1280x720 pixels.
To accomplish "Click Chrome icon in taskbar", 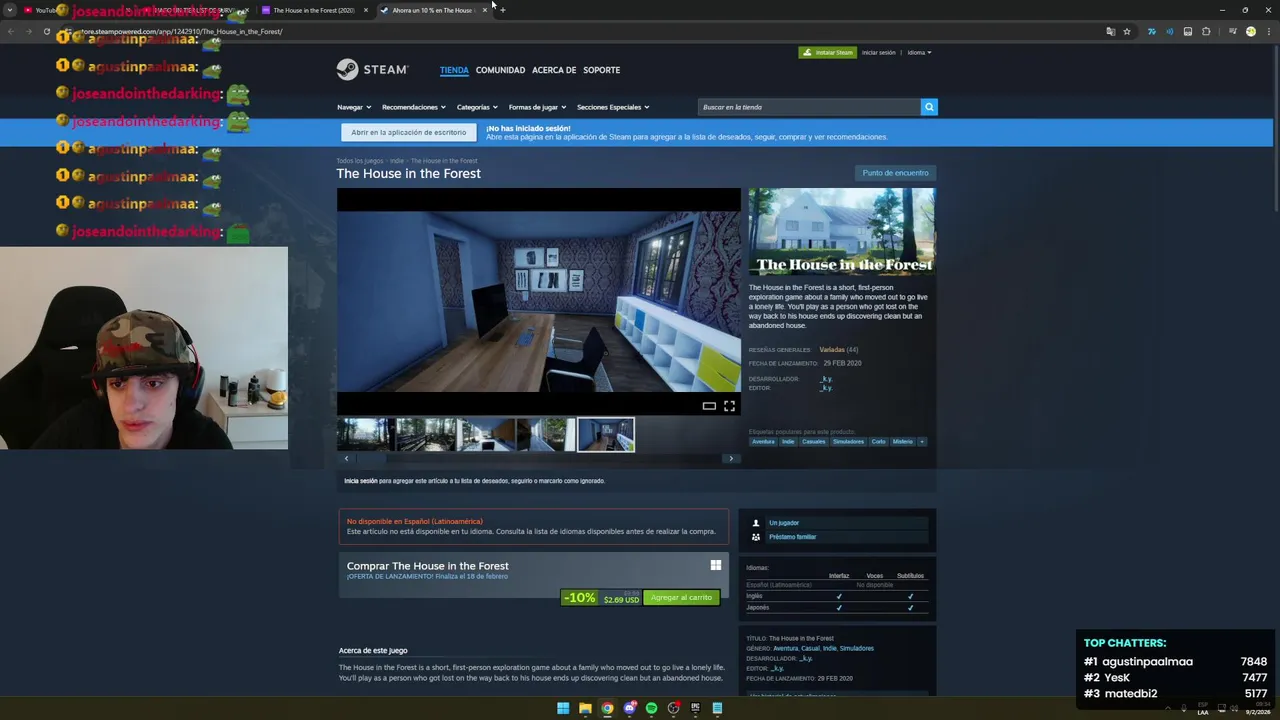I will pos(607,708).
